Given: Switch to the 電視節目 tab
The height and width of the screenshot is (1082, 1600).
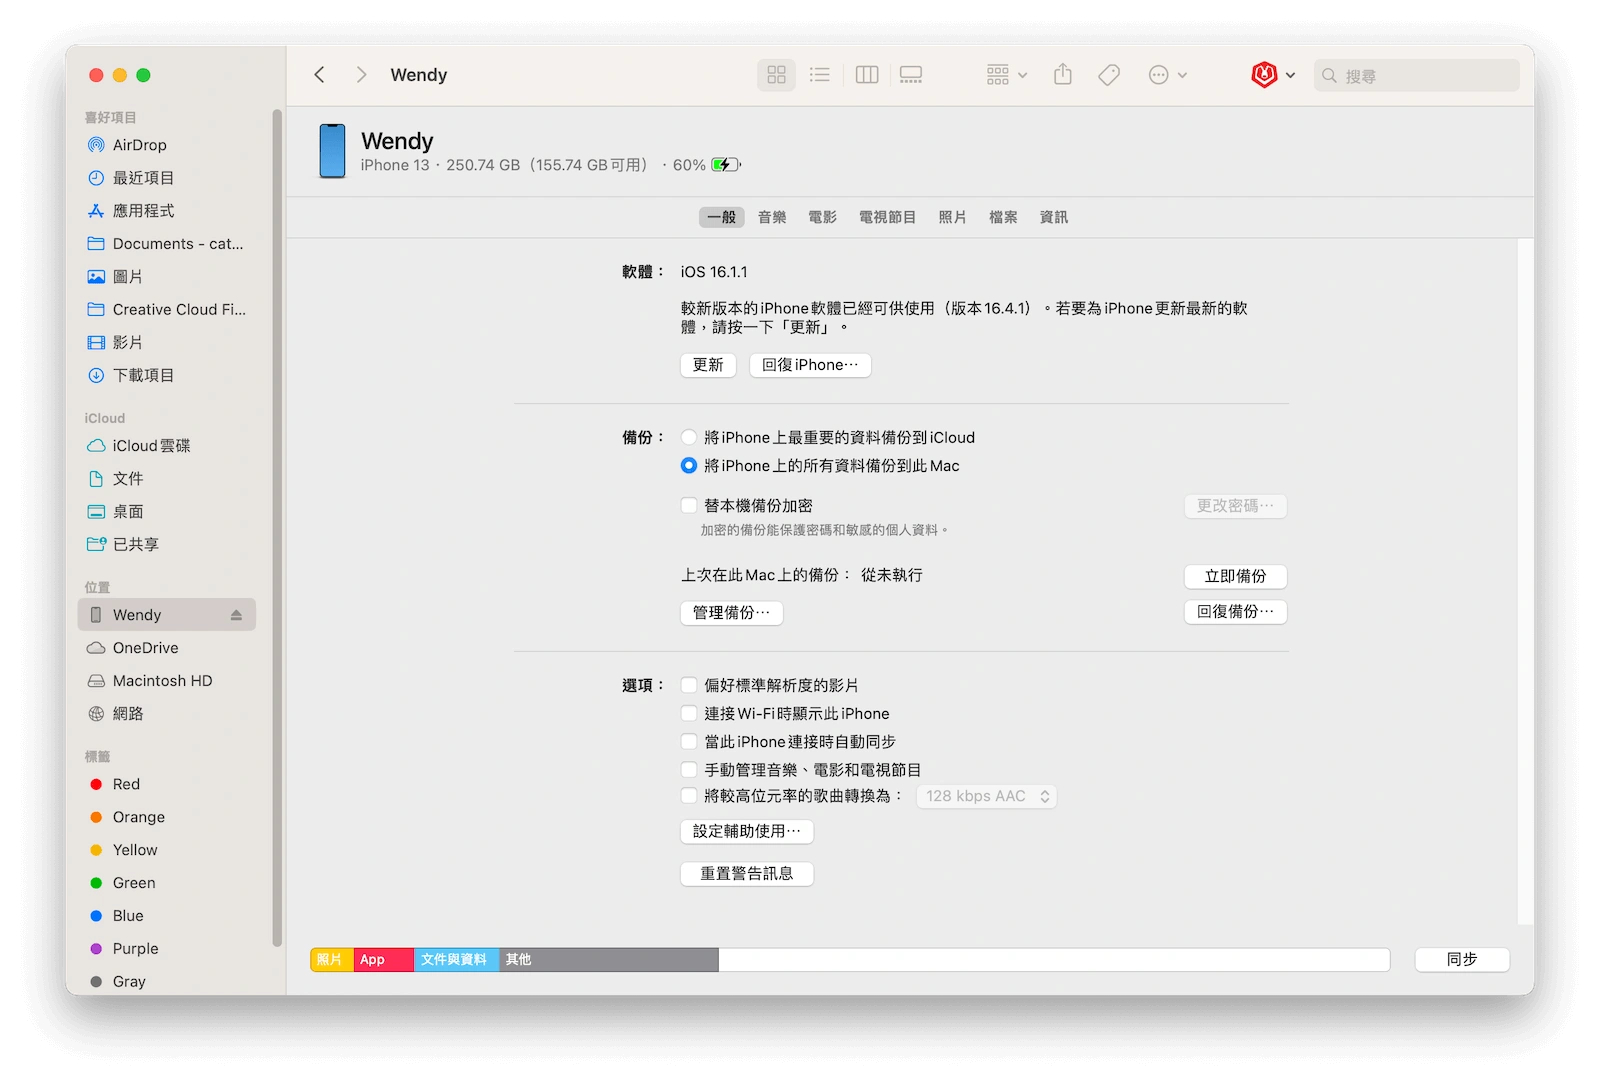Looking at the screenshot, I should pyautogui.click(x=887, y=217).
